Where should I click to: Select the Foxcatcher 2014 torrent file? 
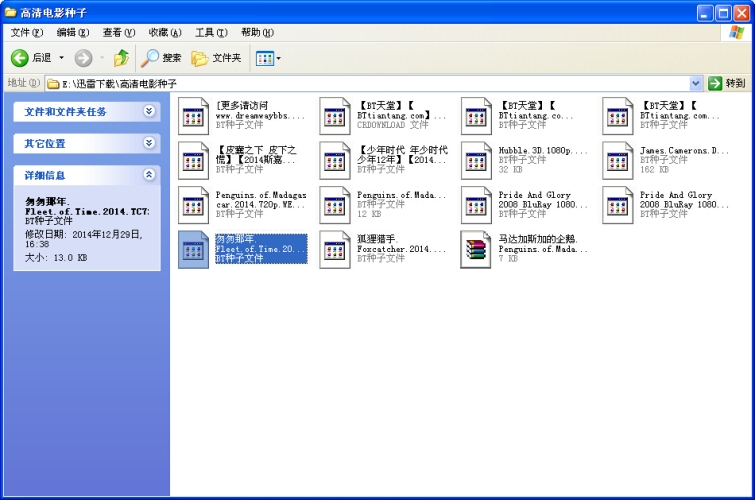tap(383, 250)
